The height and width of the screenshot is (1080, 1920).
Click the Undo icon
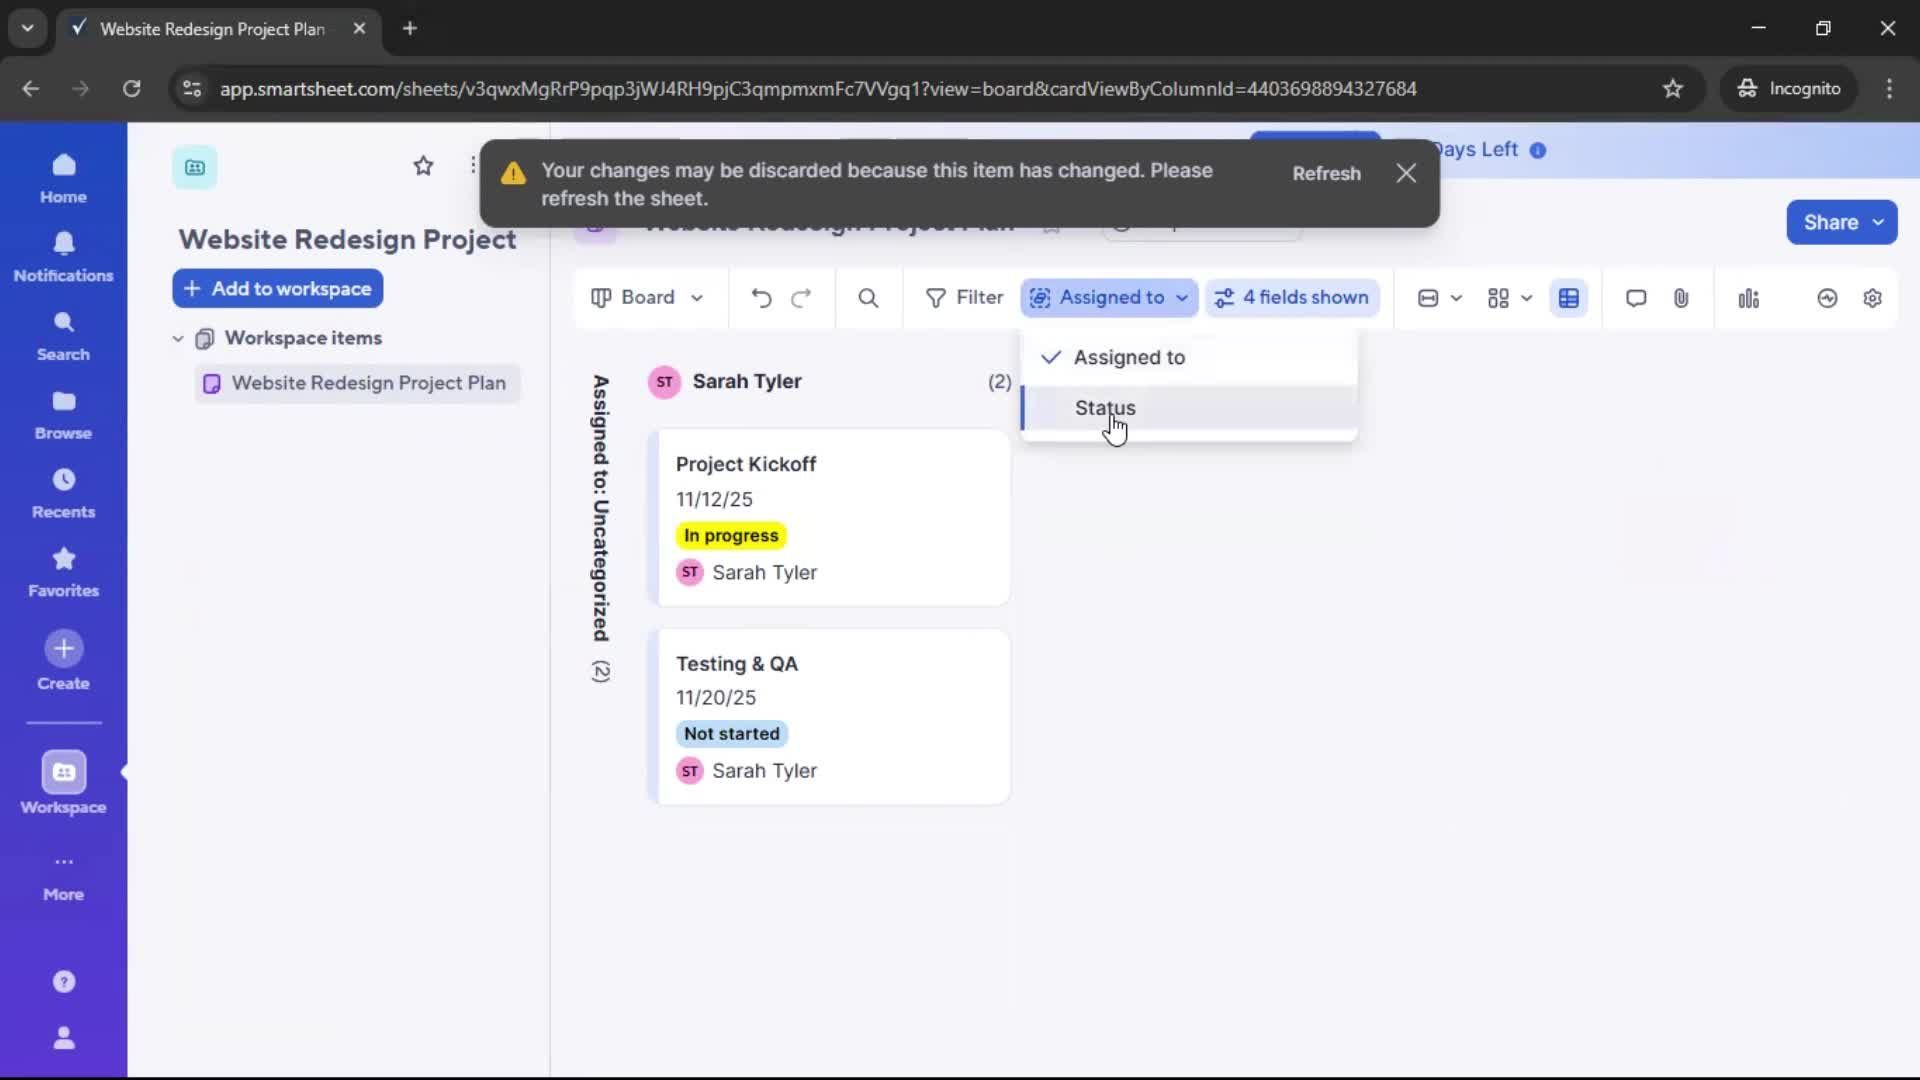pos(760,297)
